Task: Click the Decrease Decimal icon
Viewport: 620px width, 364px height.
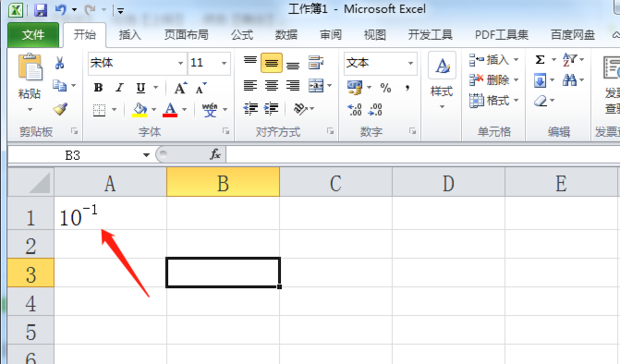Action: (x=375, y=109)
